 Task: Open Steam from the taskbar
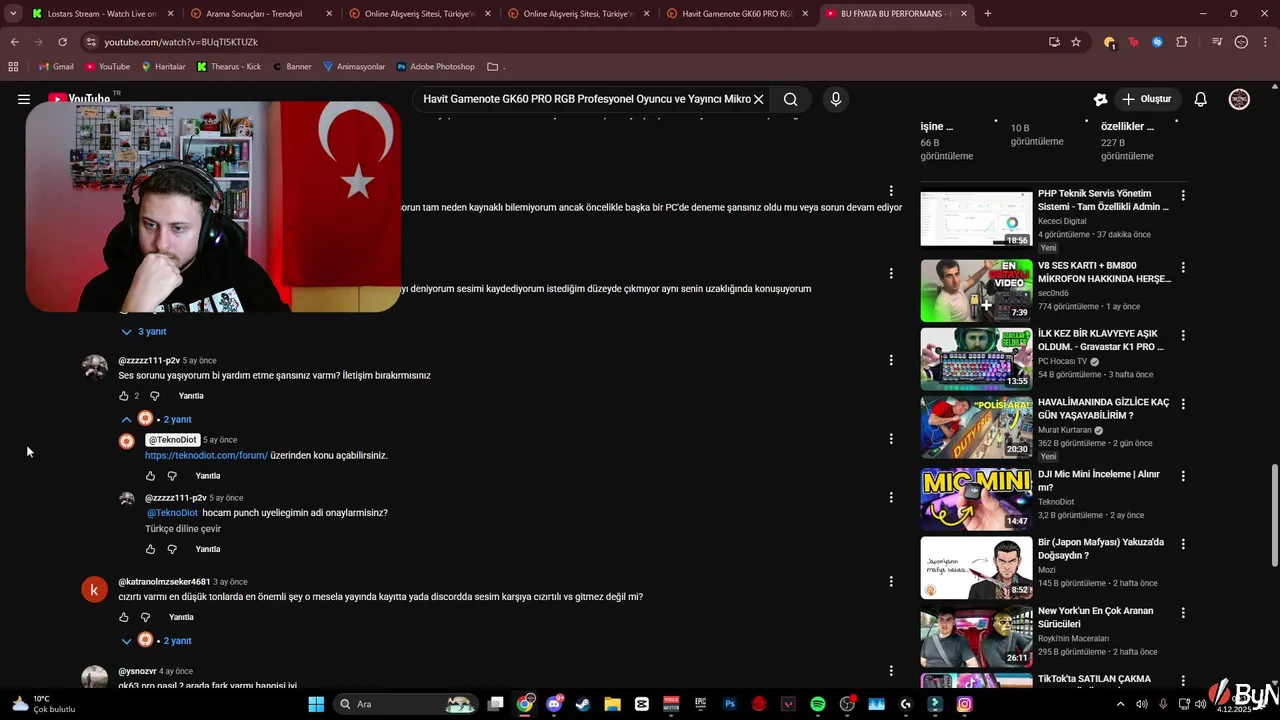[583, 704]
